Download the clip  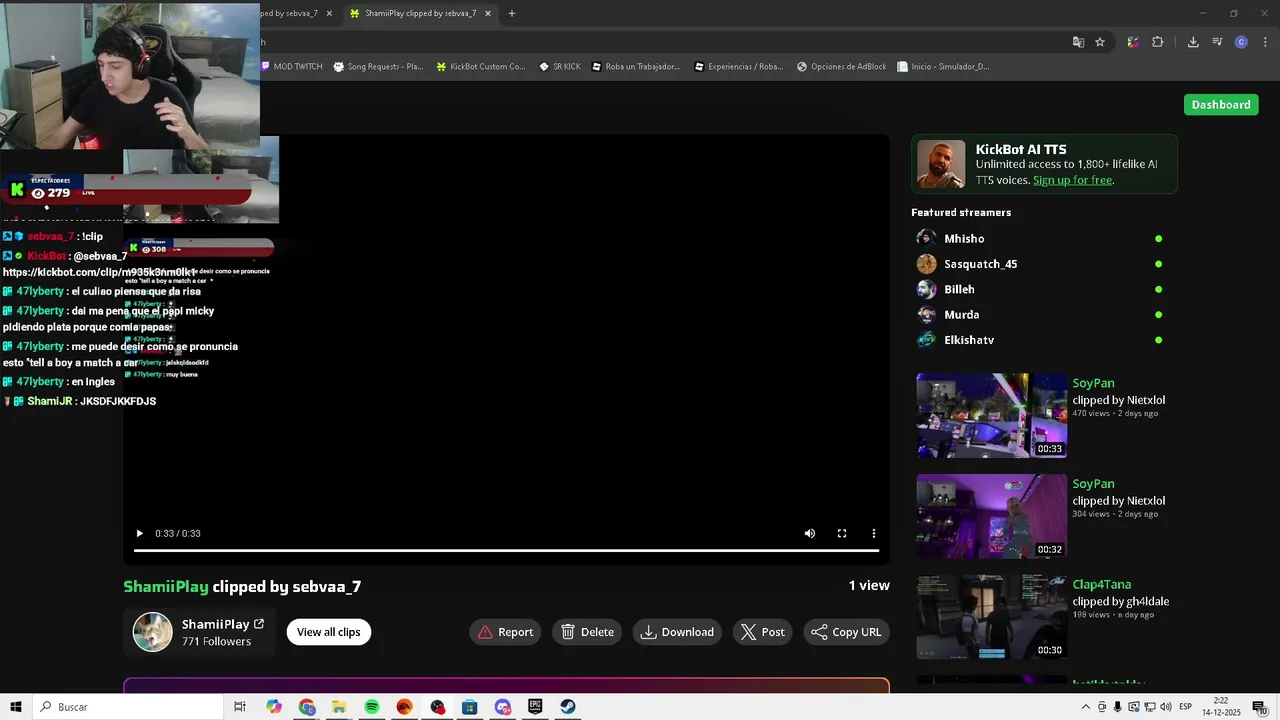click(677, 632)
